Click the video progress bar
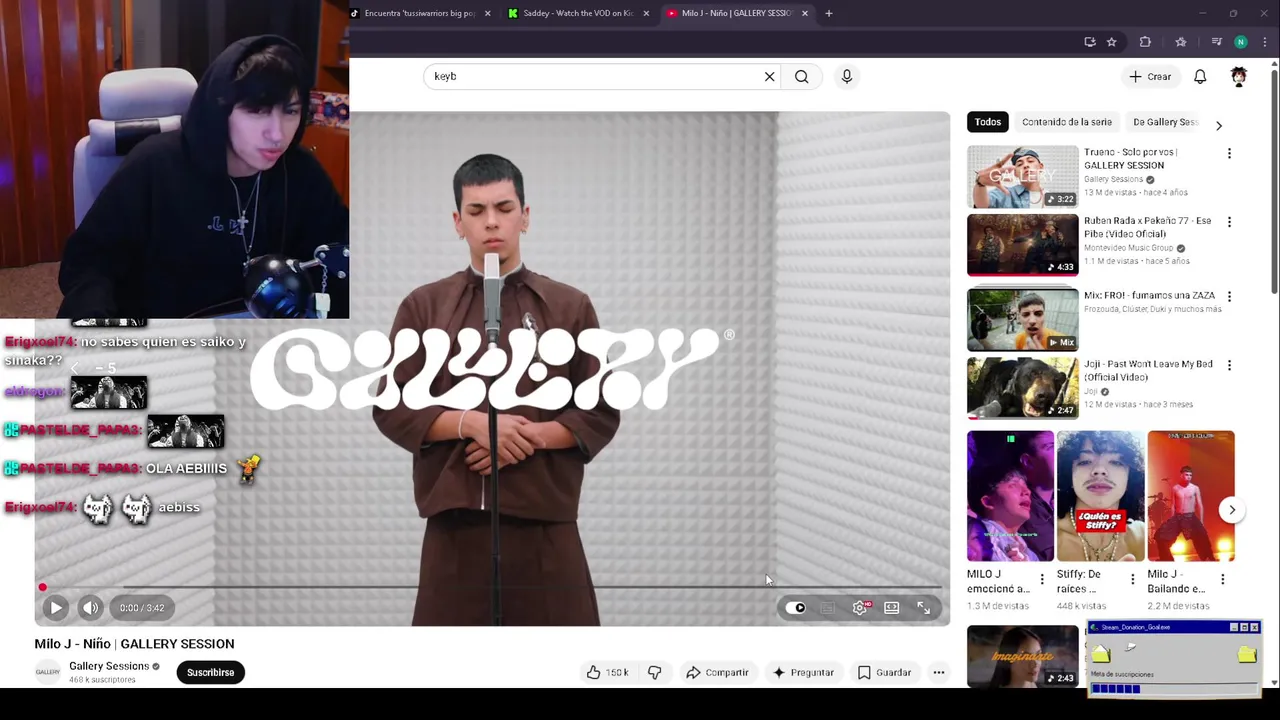 492,587
